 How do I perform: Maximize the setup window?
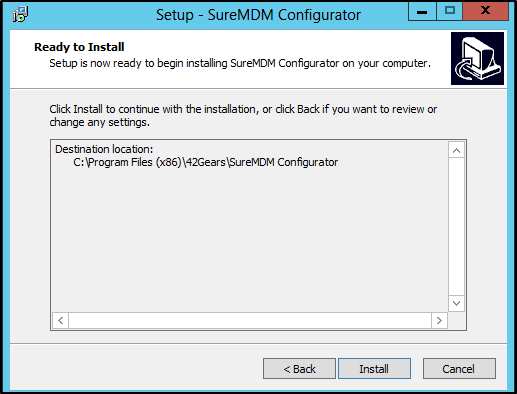coord(449,11)
